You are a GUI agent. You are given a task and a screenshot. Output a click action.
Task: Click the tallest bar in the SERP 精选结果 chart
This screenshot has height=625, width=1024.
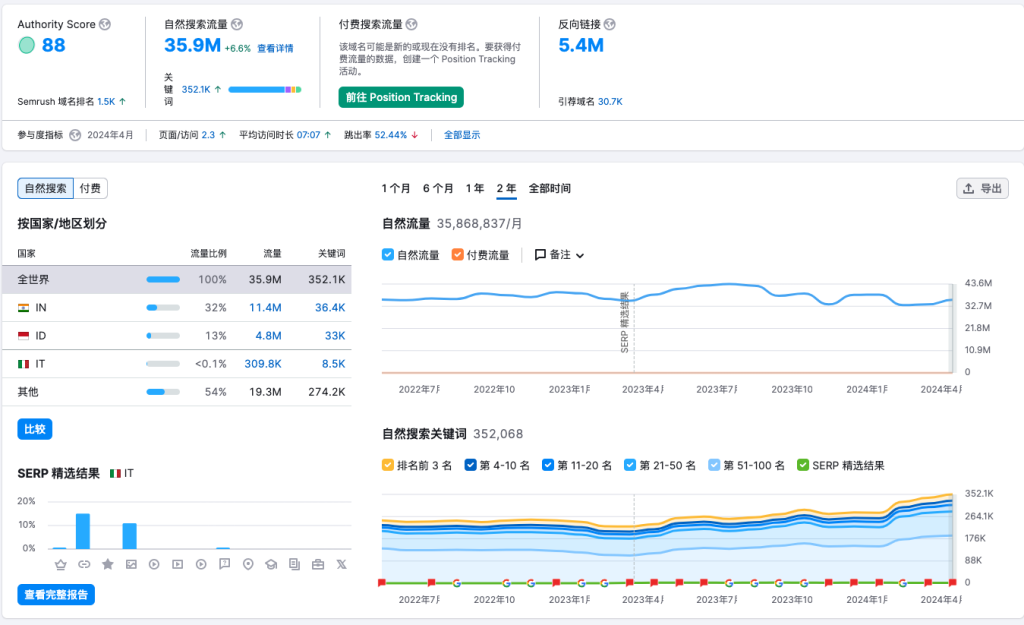[83, 531]
